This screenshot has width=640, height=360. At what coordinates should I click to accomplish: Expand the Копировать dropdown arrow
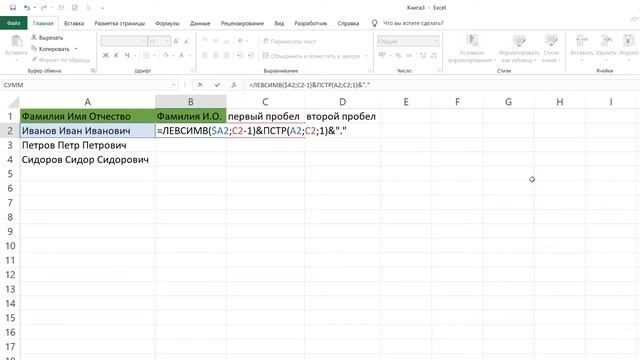point(76,49)
